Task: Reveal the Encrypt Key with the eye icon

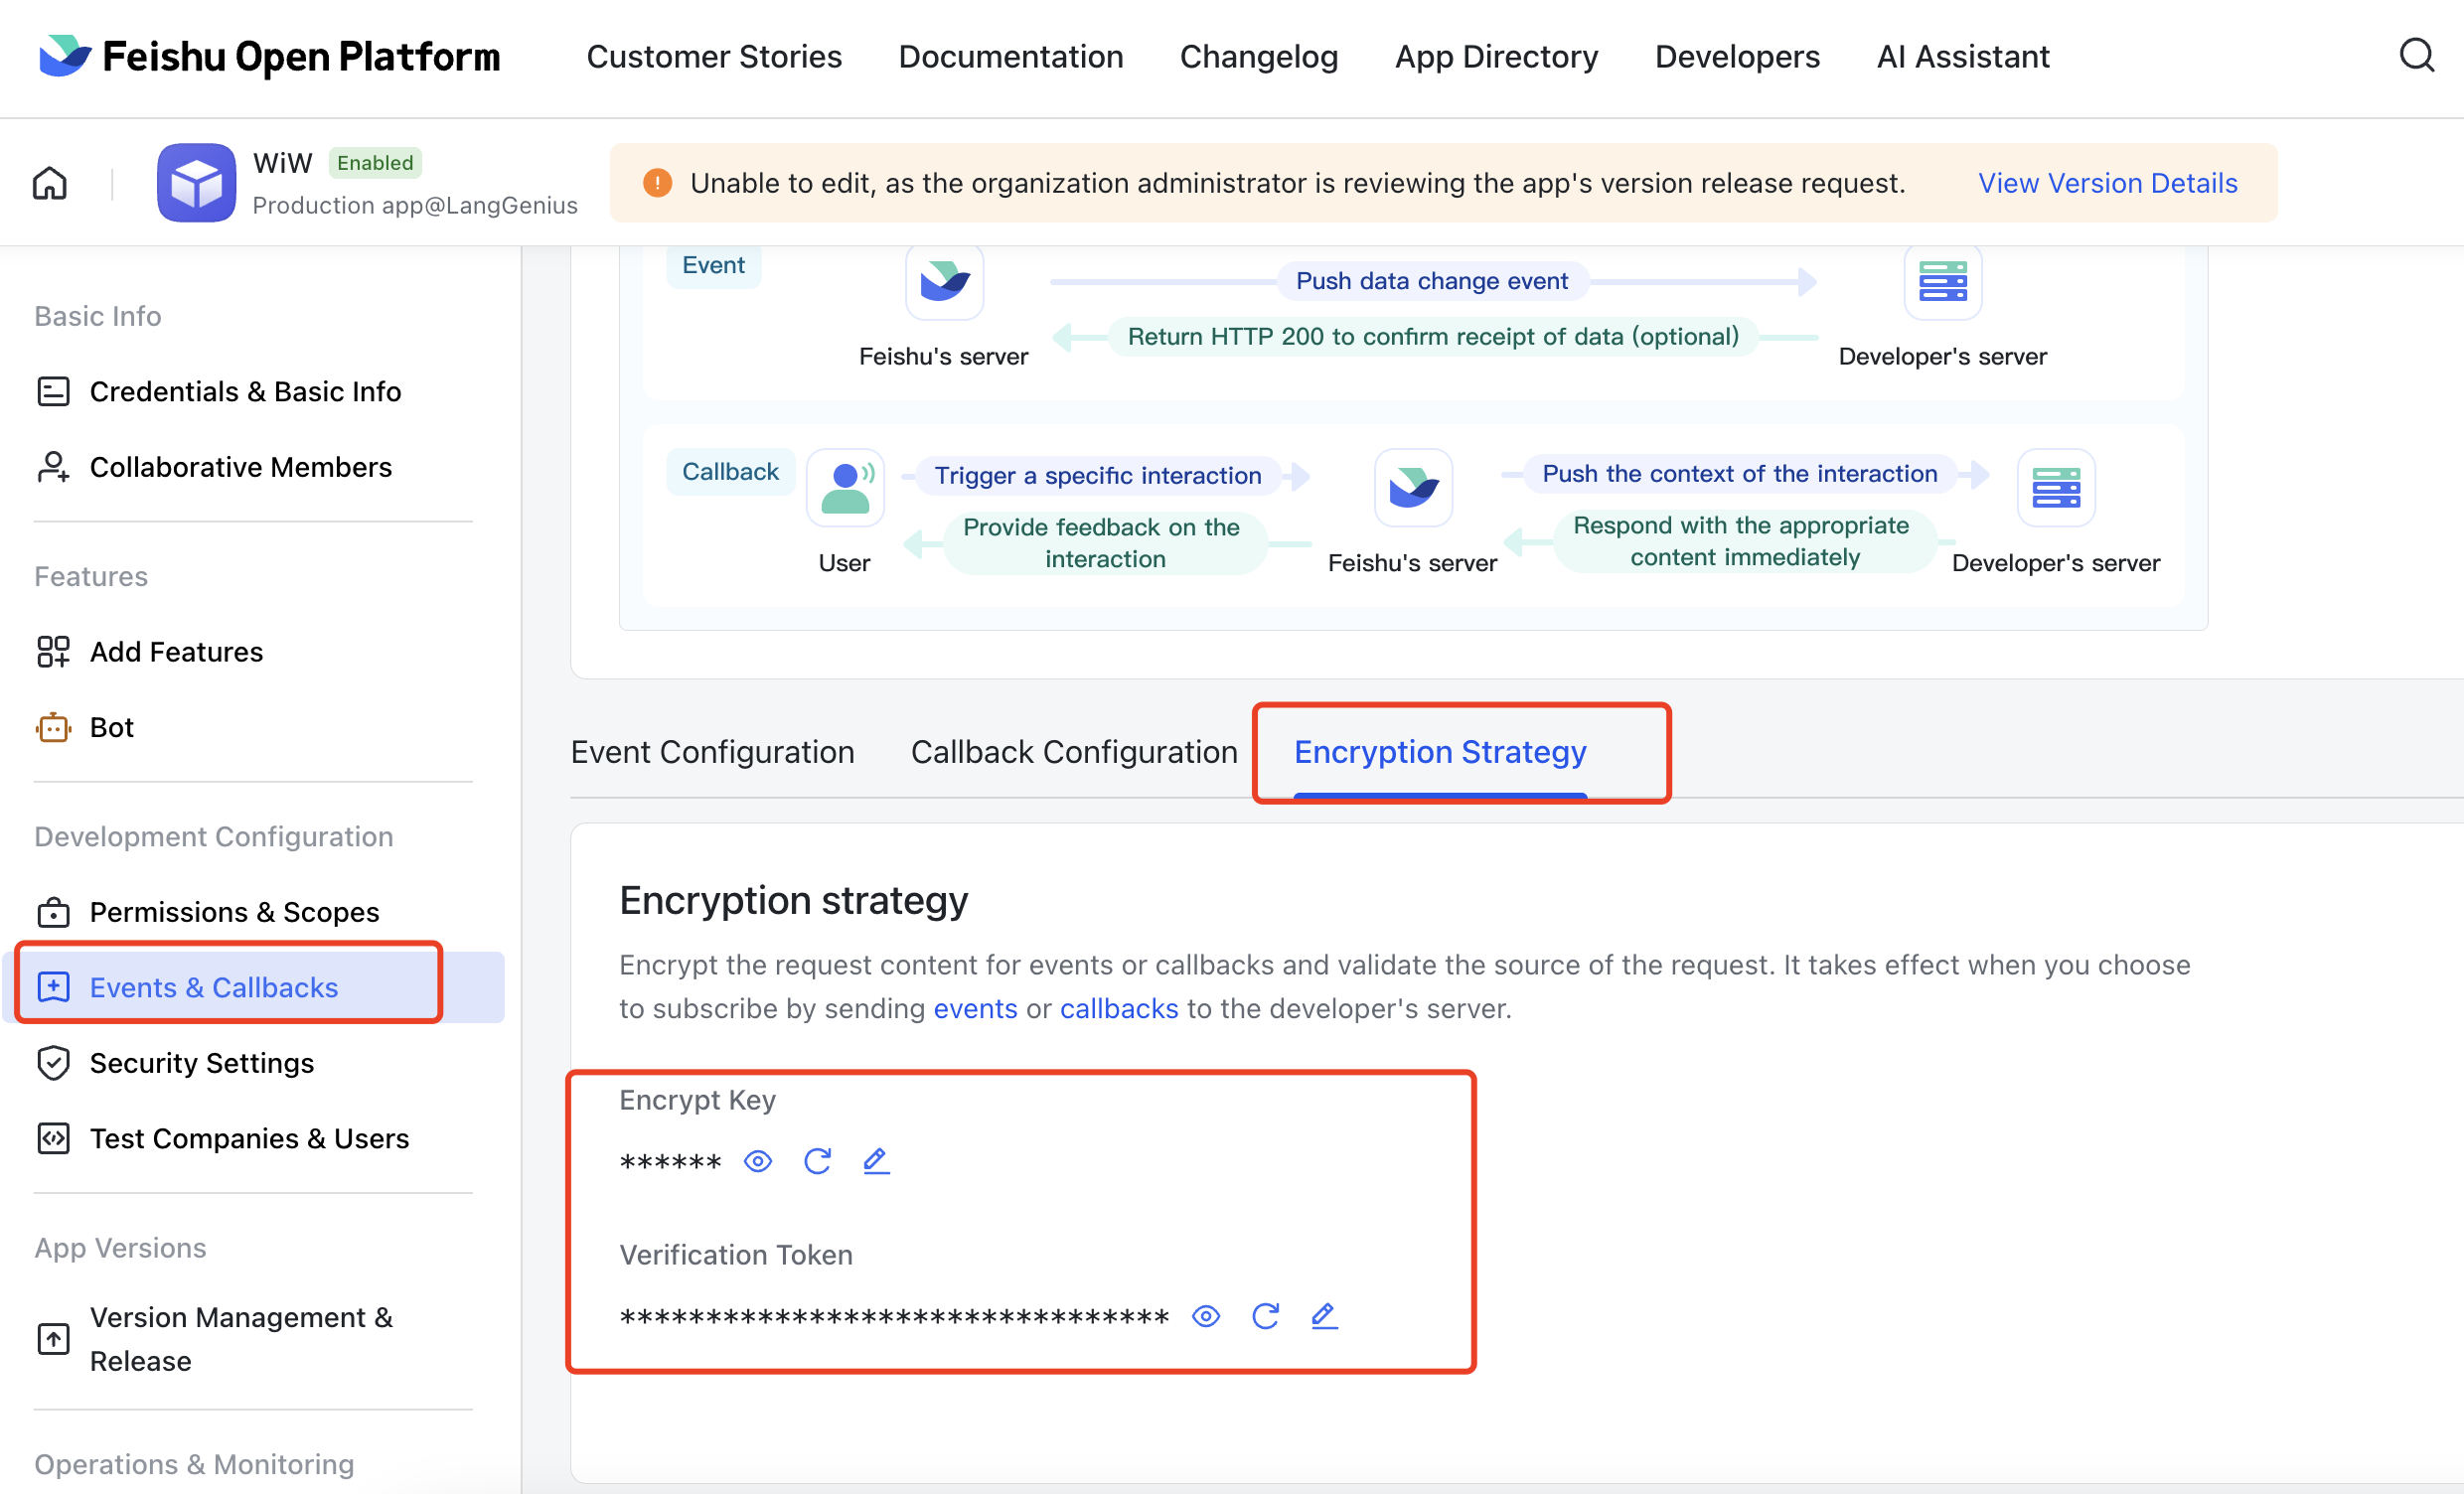Action: click(758, 1161)
